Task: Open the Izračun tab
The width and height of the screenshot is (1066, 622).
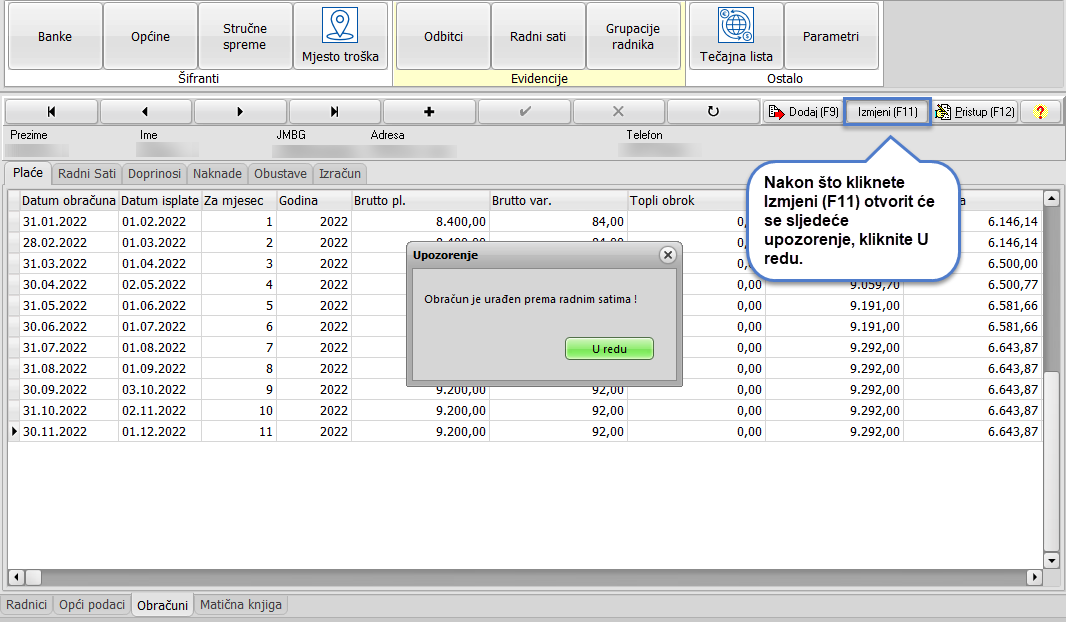Action: (340, 174)
